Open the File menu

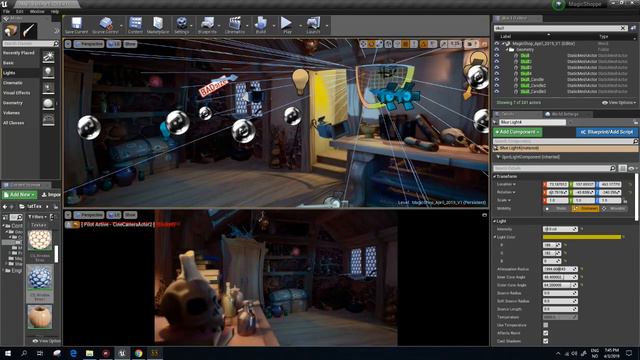tap(7, 11)
